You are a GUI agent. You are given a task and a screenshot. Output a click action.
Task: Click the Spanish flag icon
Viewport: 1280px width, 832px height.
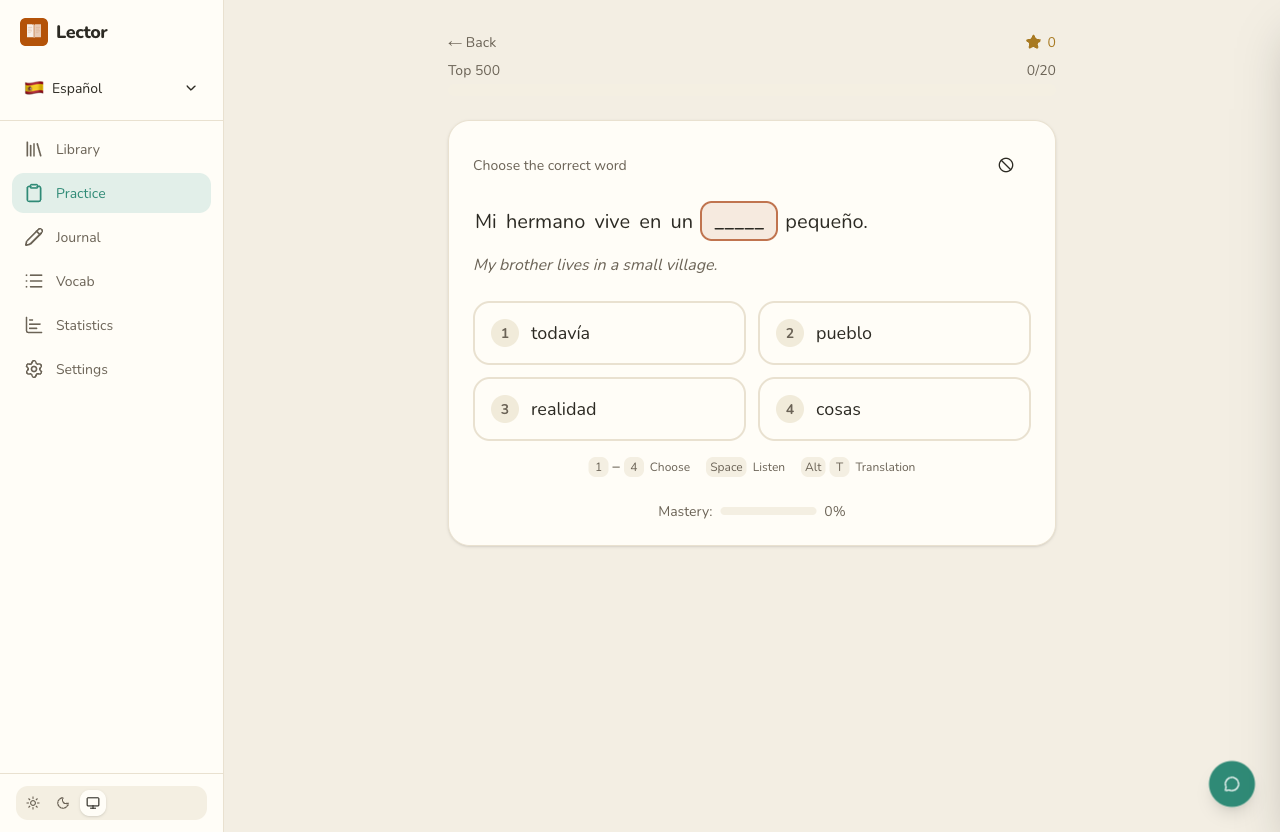(x=34, y=88)
